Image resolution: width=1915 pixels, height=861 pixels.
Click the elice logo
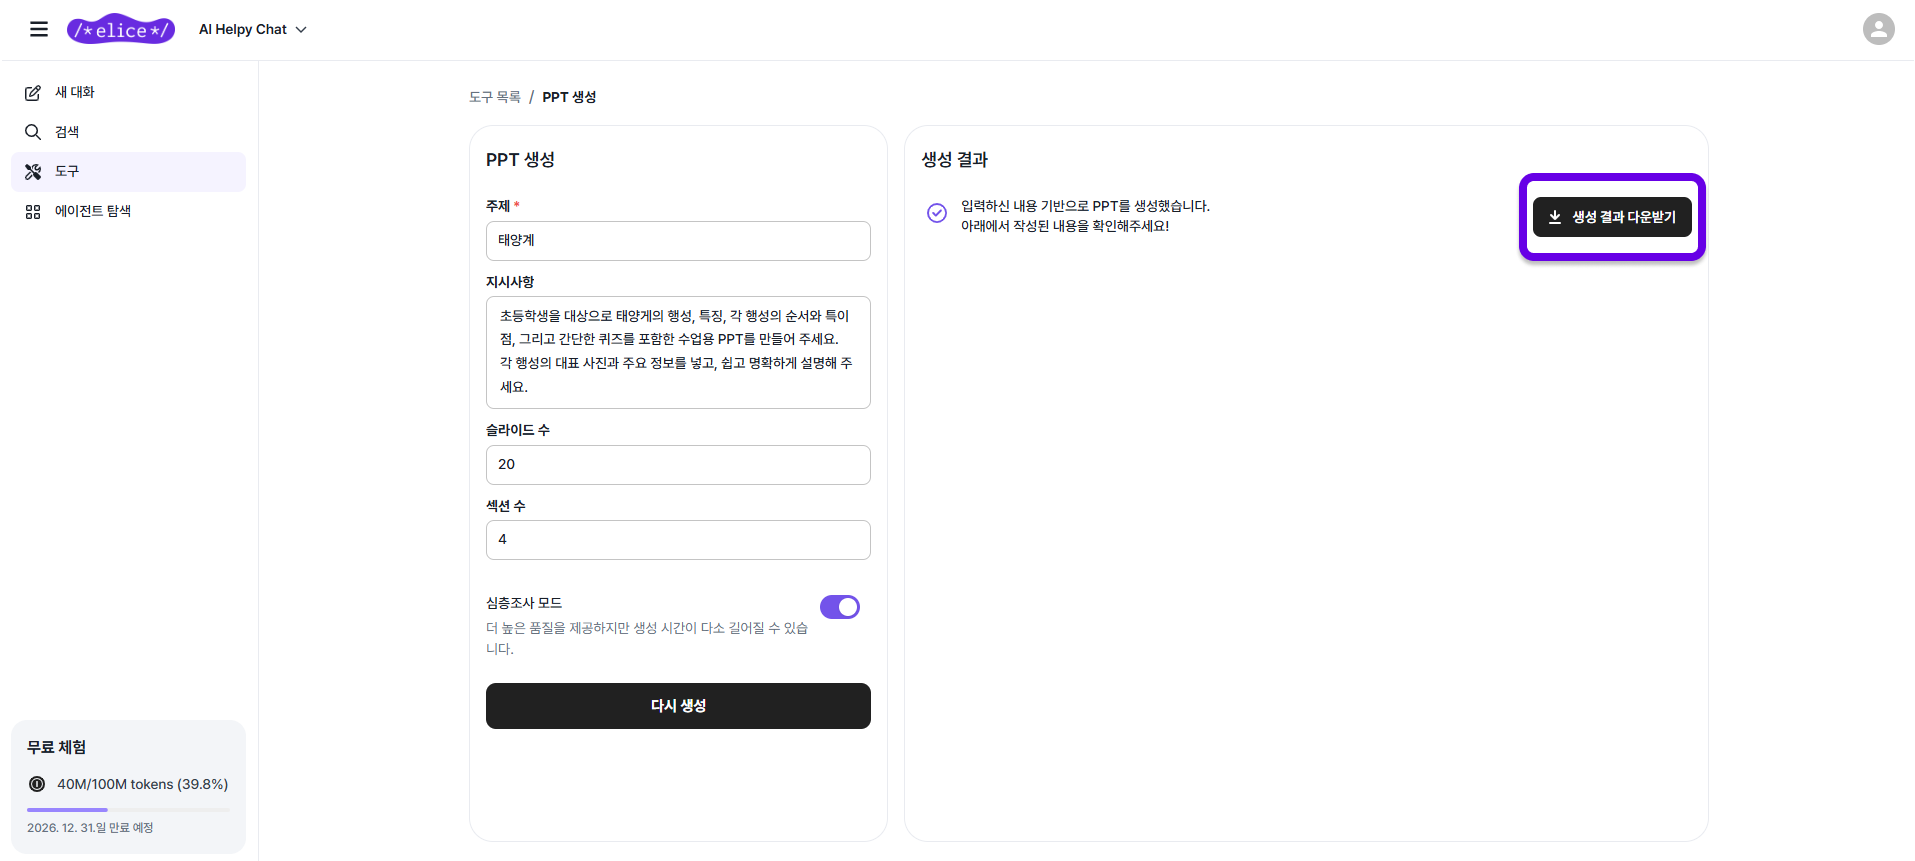coord(121,30)
